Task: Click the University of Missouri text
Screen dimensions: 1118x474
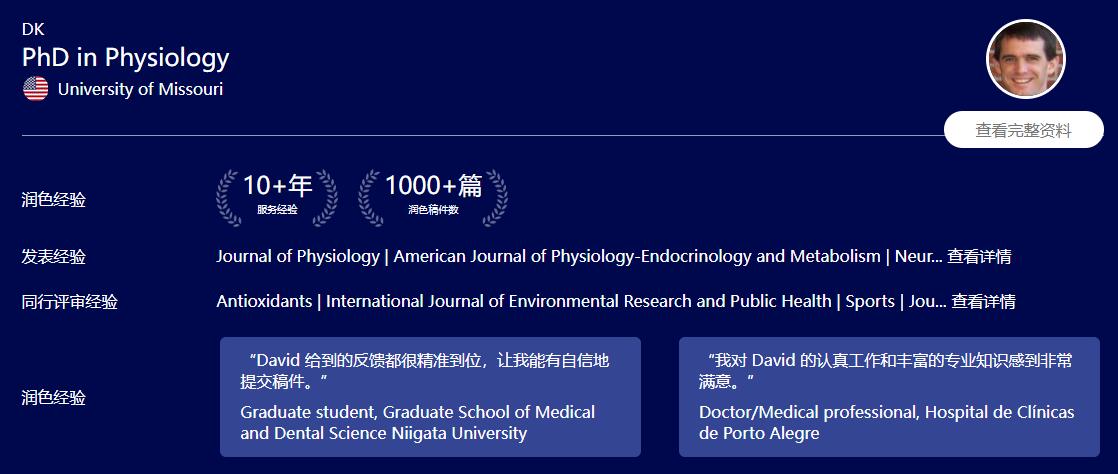Action: click(140, 89)
